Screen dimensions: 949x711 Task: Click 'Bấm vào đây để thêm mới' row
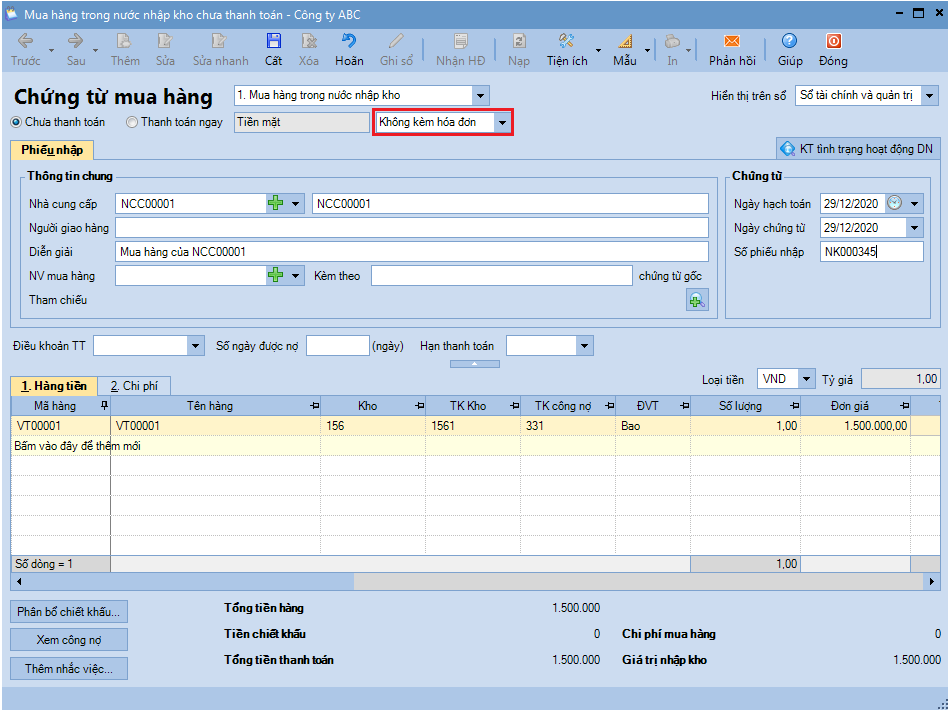[x=475, y=446]
